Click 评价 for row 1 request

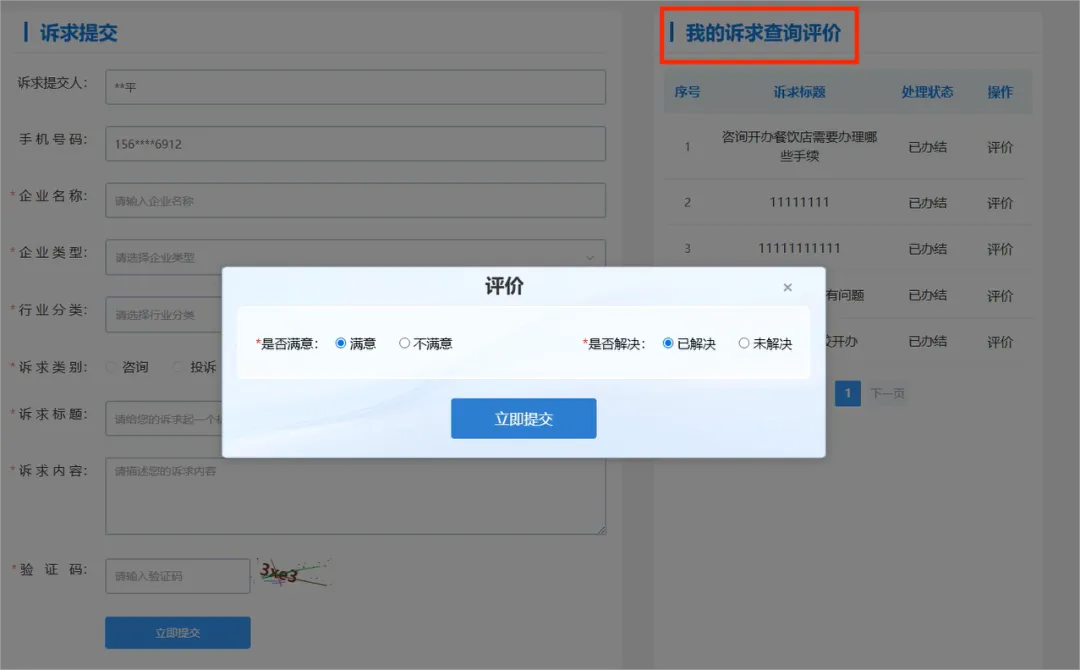tap(1000, 147)
